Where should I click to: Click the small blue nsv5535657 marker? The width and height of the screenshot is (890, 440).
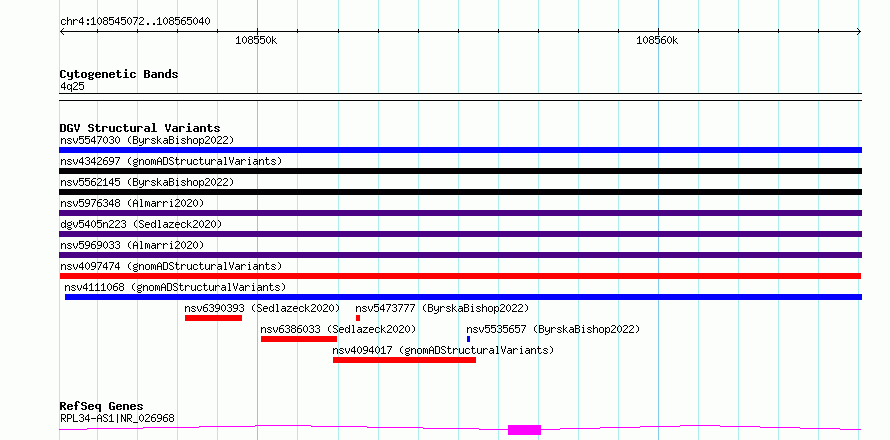[468, 339]
